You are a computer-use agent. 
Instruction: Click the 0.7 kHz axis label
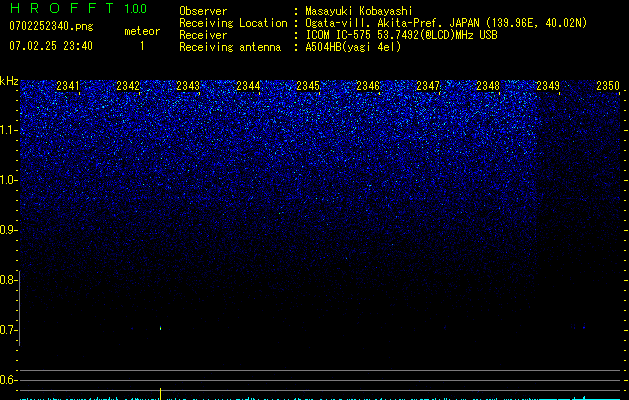coord(8,330)
